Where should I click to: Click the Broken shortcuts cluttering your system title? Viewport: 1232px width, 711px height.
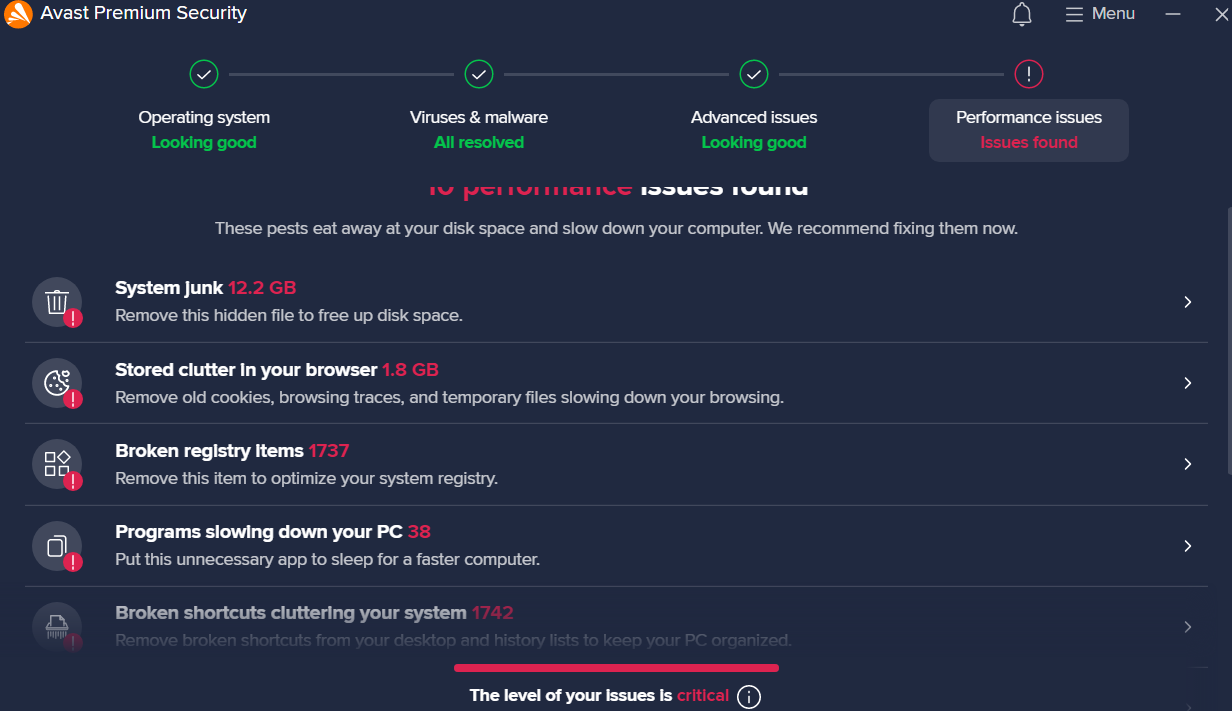[x=291, y=613]
